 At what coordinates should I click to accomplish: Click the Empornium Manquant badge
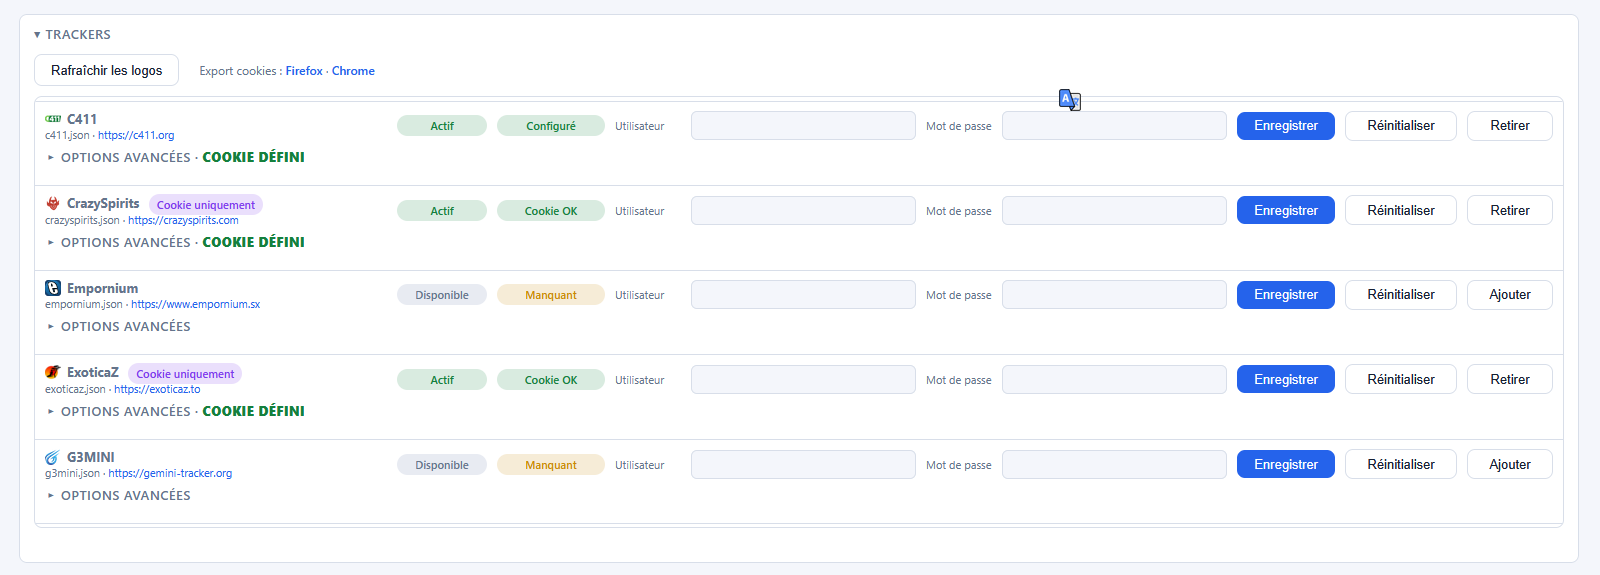click(x=551, y=295)
